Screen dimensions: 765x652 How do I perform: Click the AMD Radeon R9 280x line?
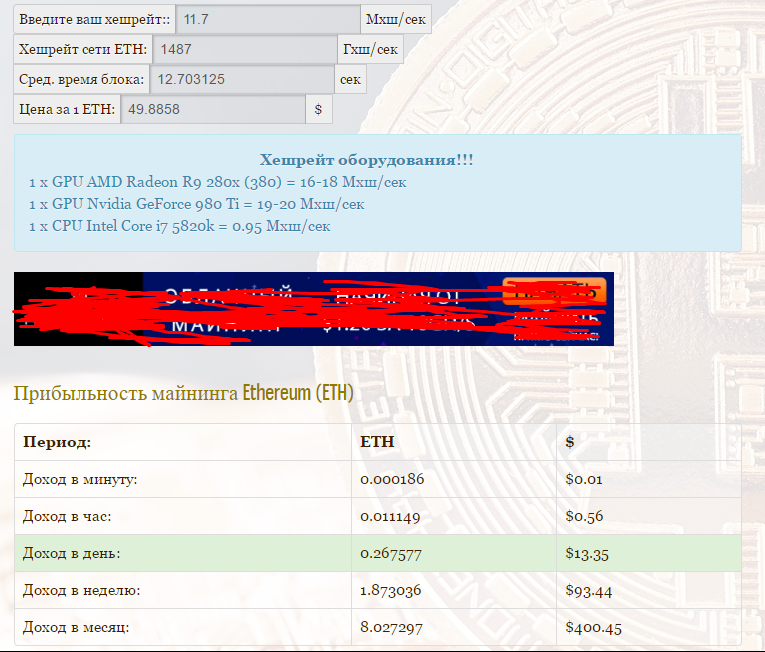click(x=218, y=182)
